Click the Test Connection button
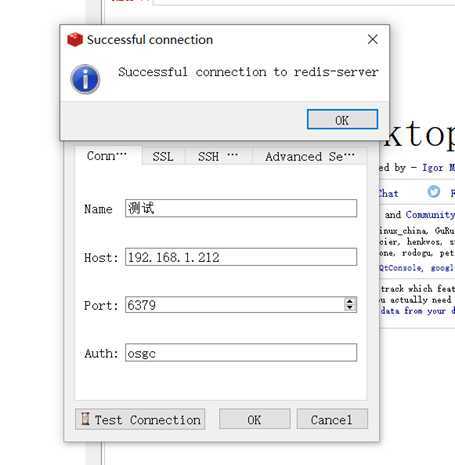455x465 pixels. click(x=140, y=419)
